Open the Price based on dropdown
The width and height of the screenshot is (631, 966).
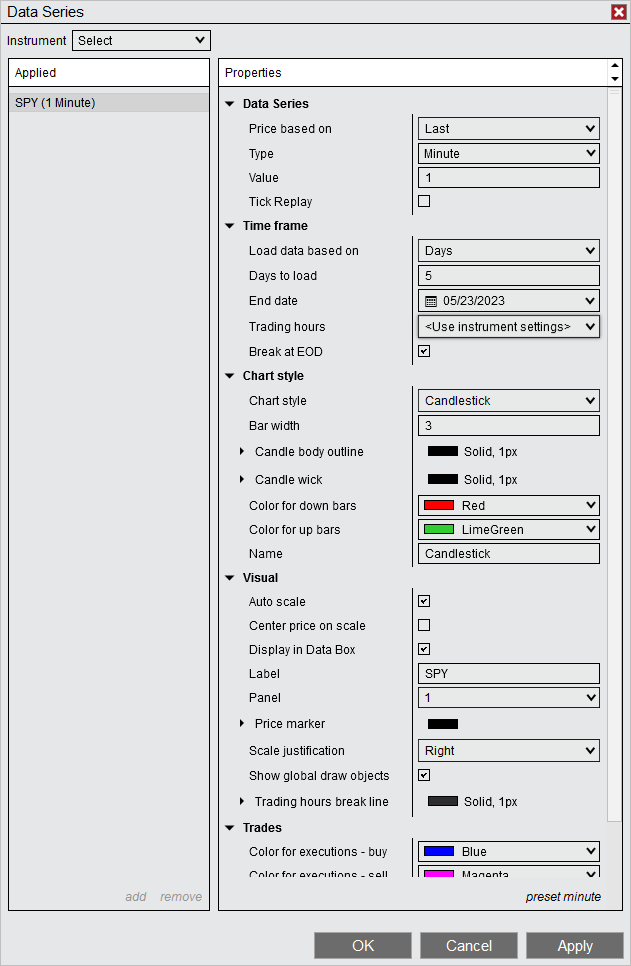coord(508,129)
